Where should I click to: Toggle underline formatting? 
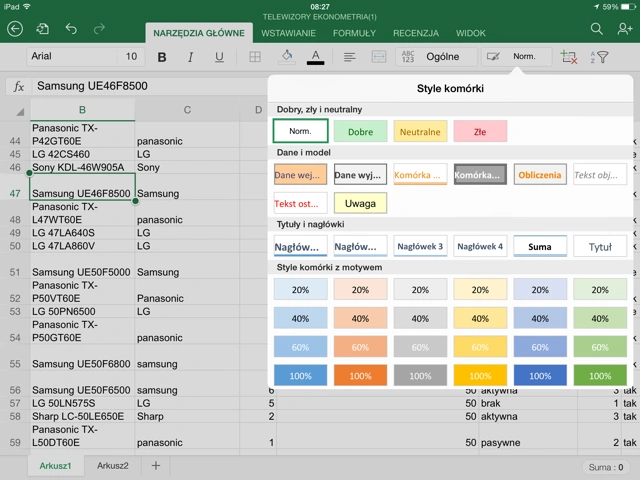click(x=219, y=57)
